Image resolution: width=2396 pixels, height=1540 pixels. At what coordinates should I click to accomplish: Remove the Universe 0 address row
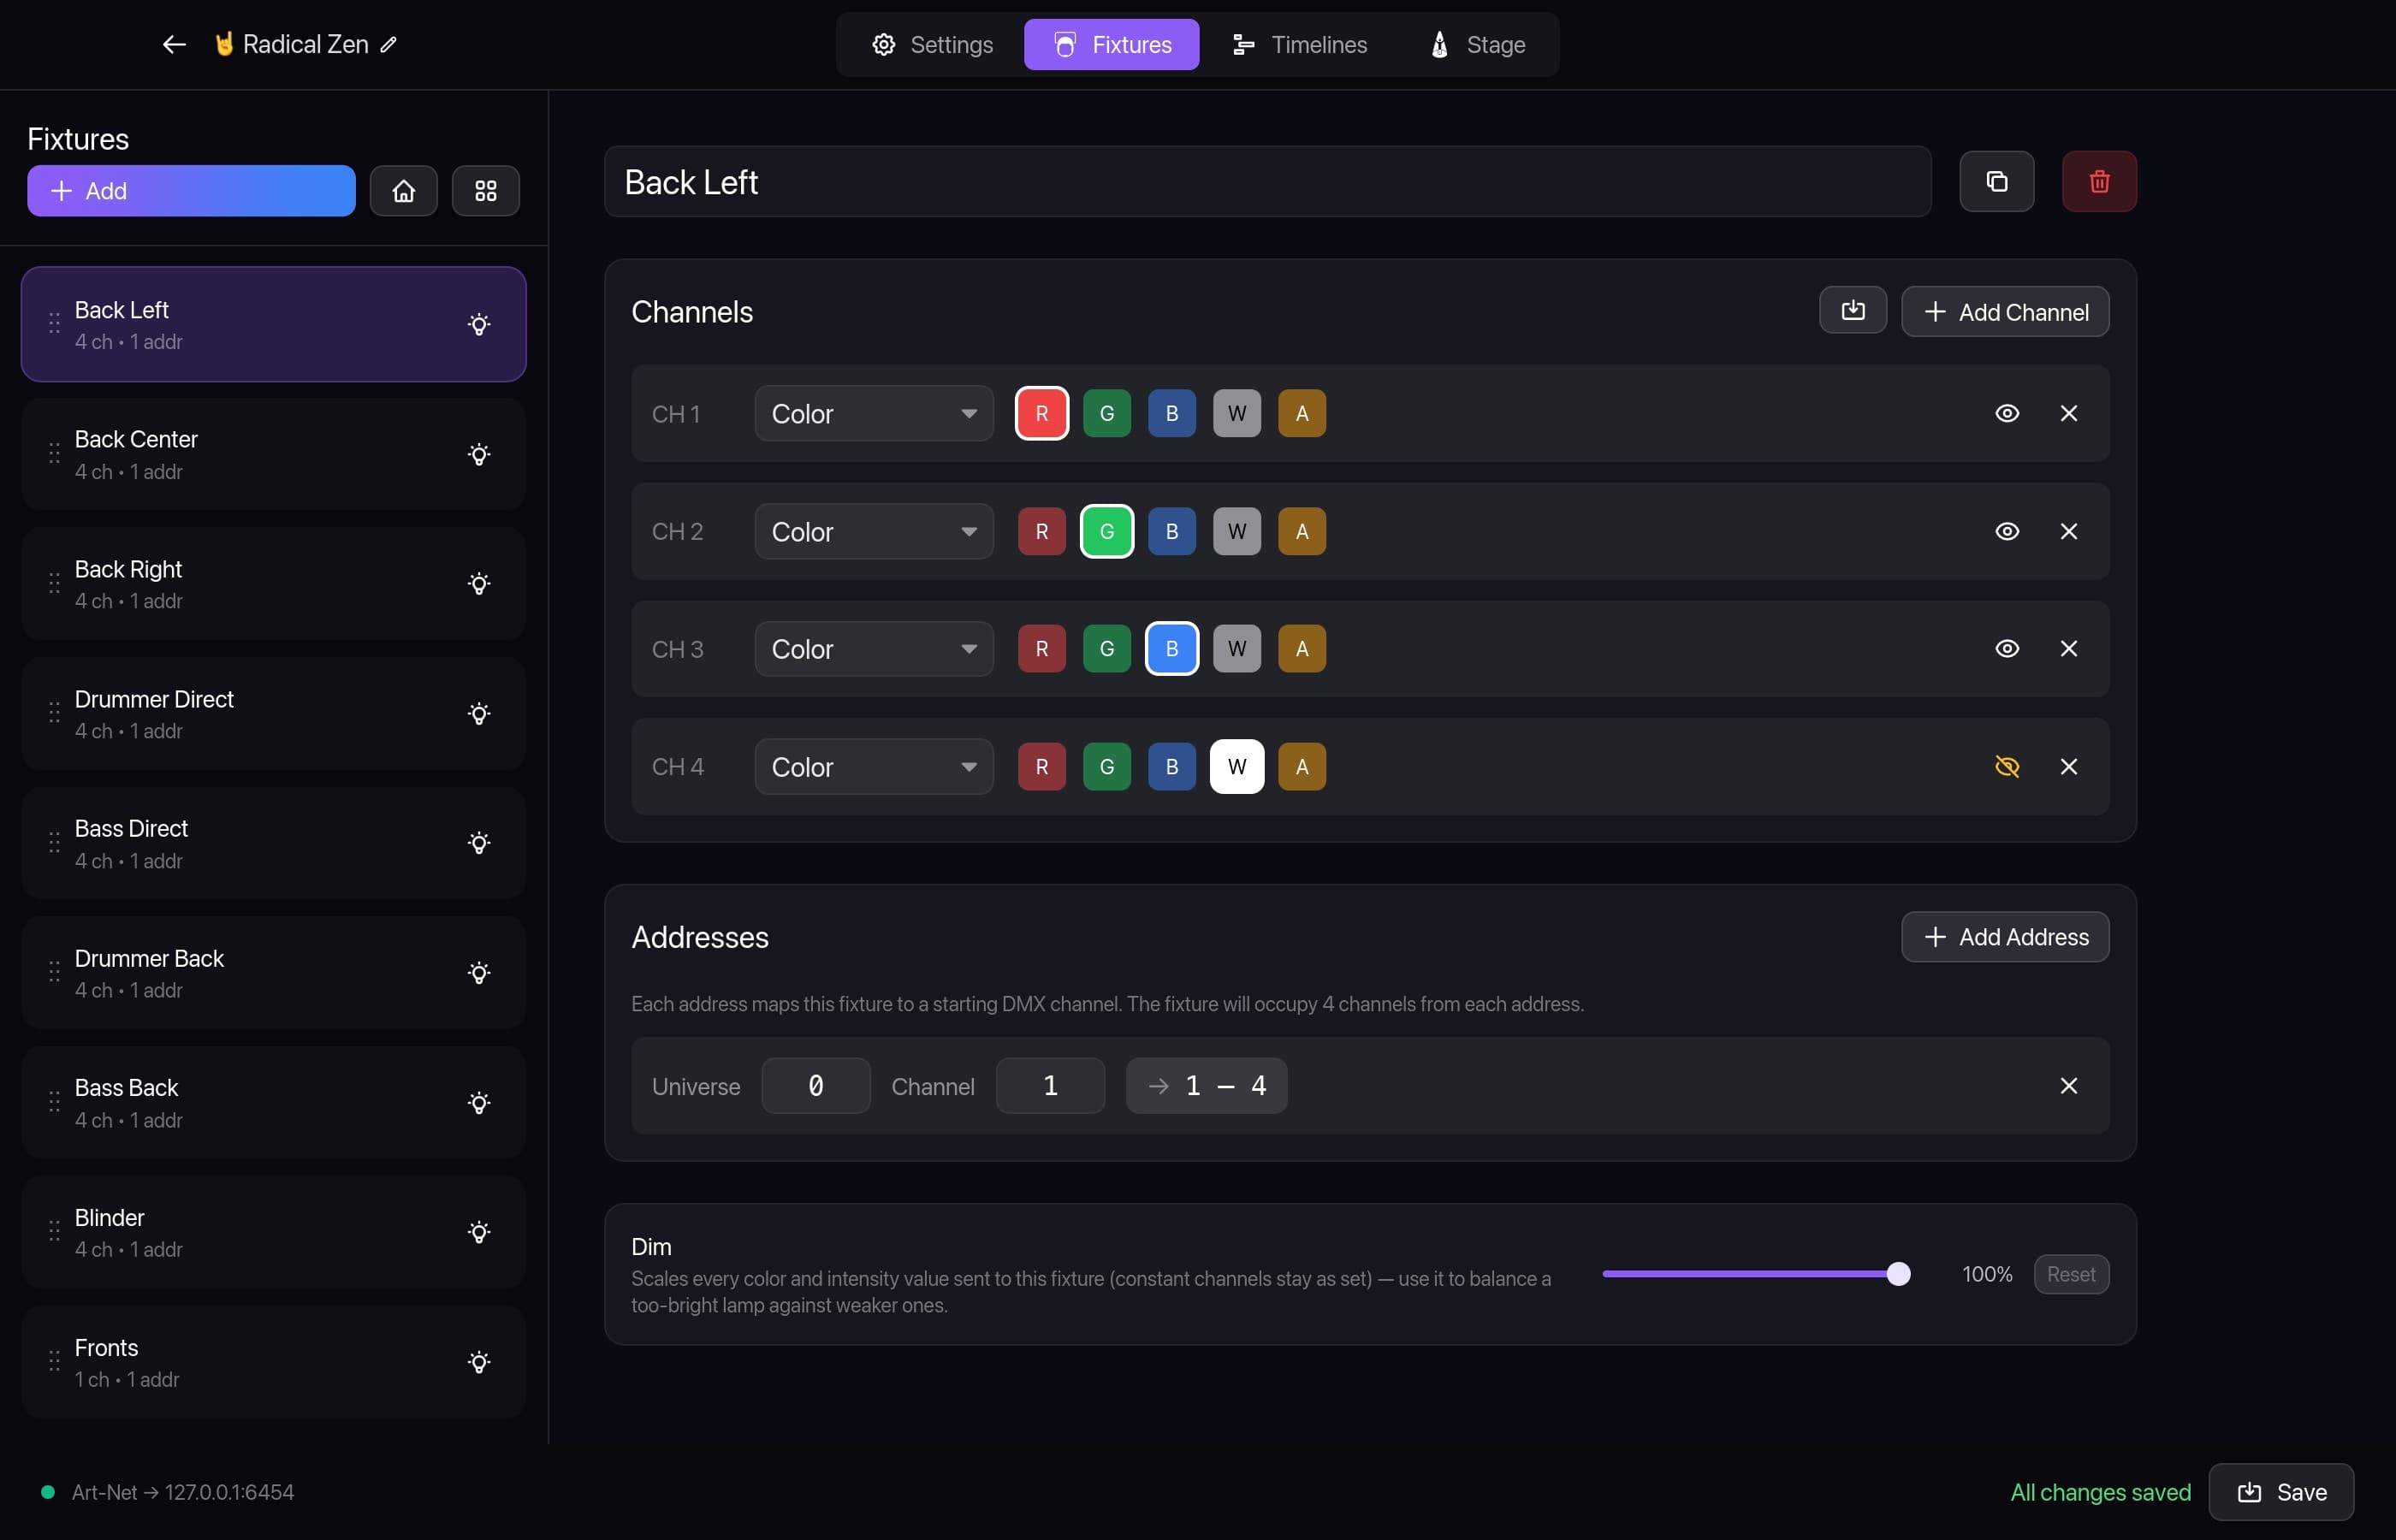click(x=2068, y=1086)
